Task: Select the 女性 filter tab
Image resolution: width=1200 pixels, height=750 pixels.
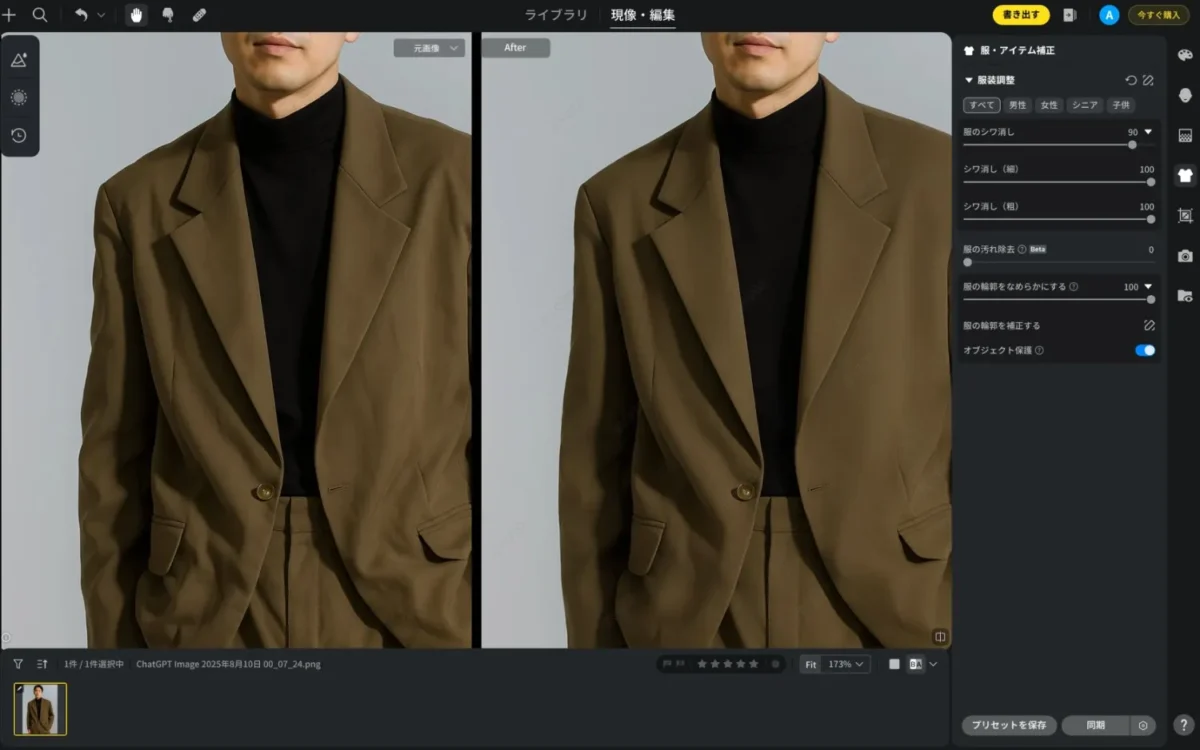Action: tap(1048, 105)
